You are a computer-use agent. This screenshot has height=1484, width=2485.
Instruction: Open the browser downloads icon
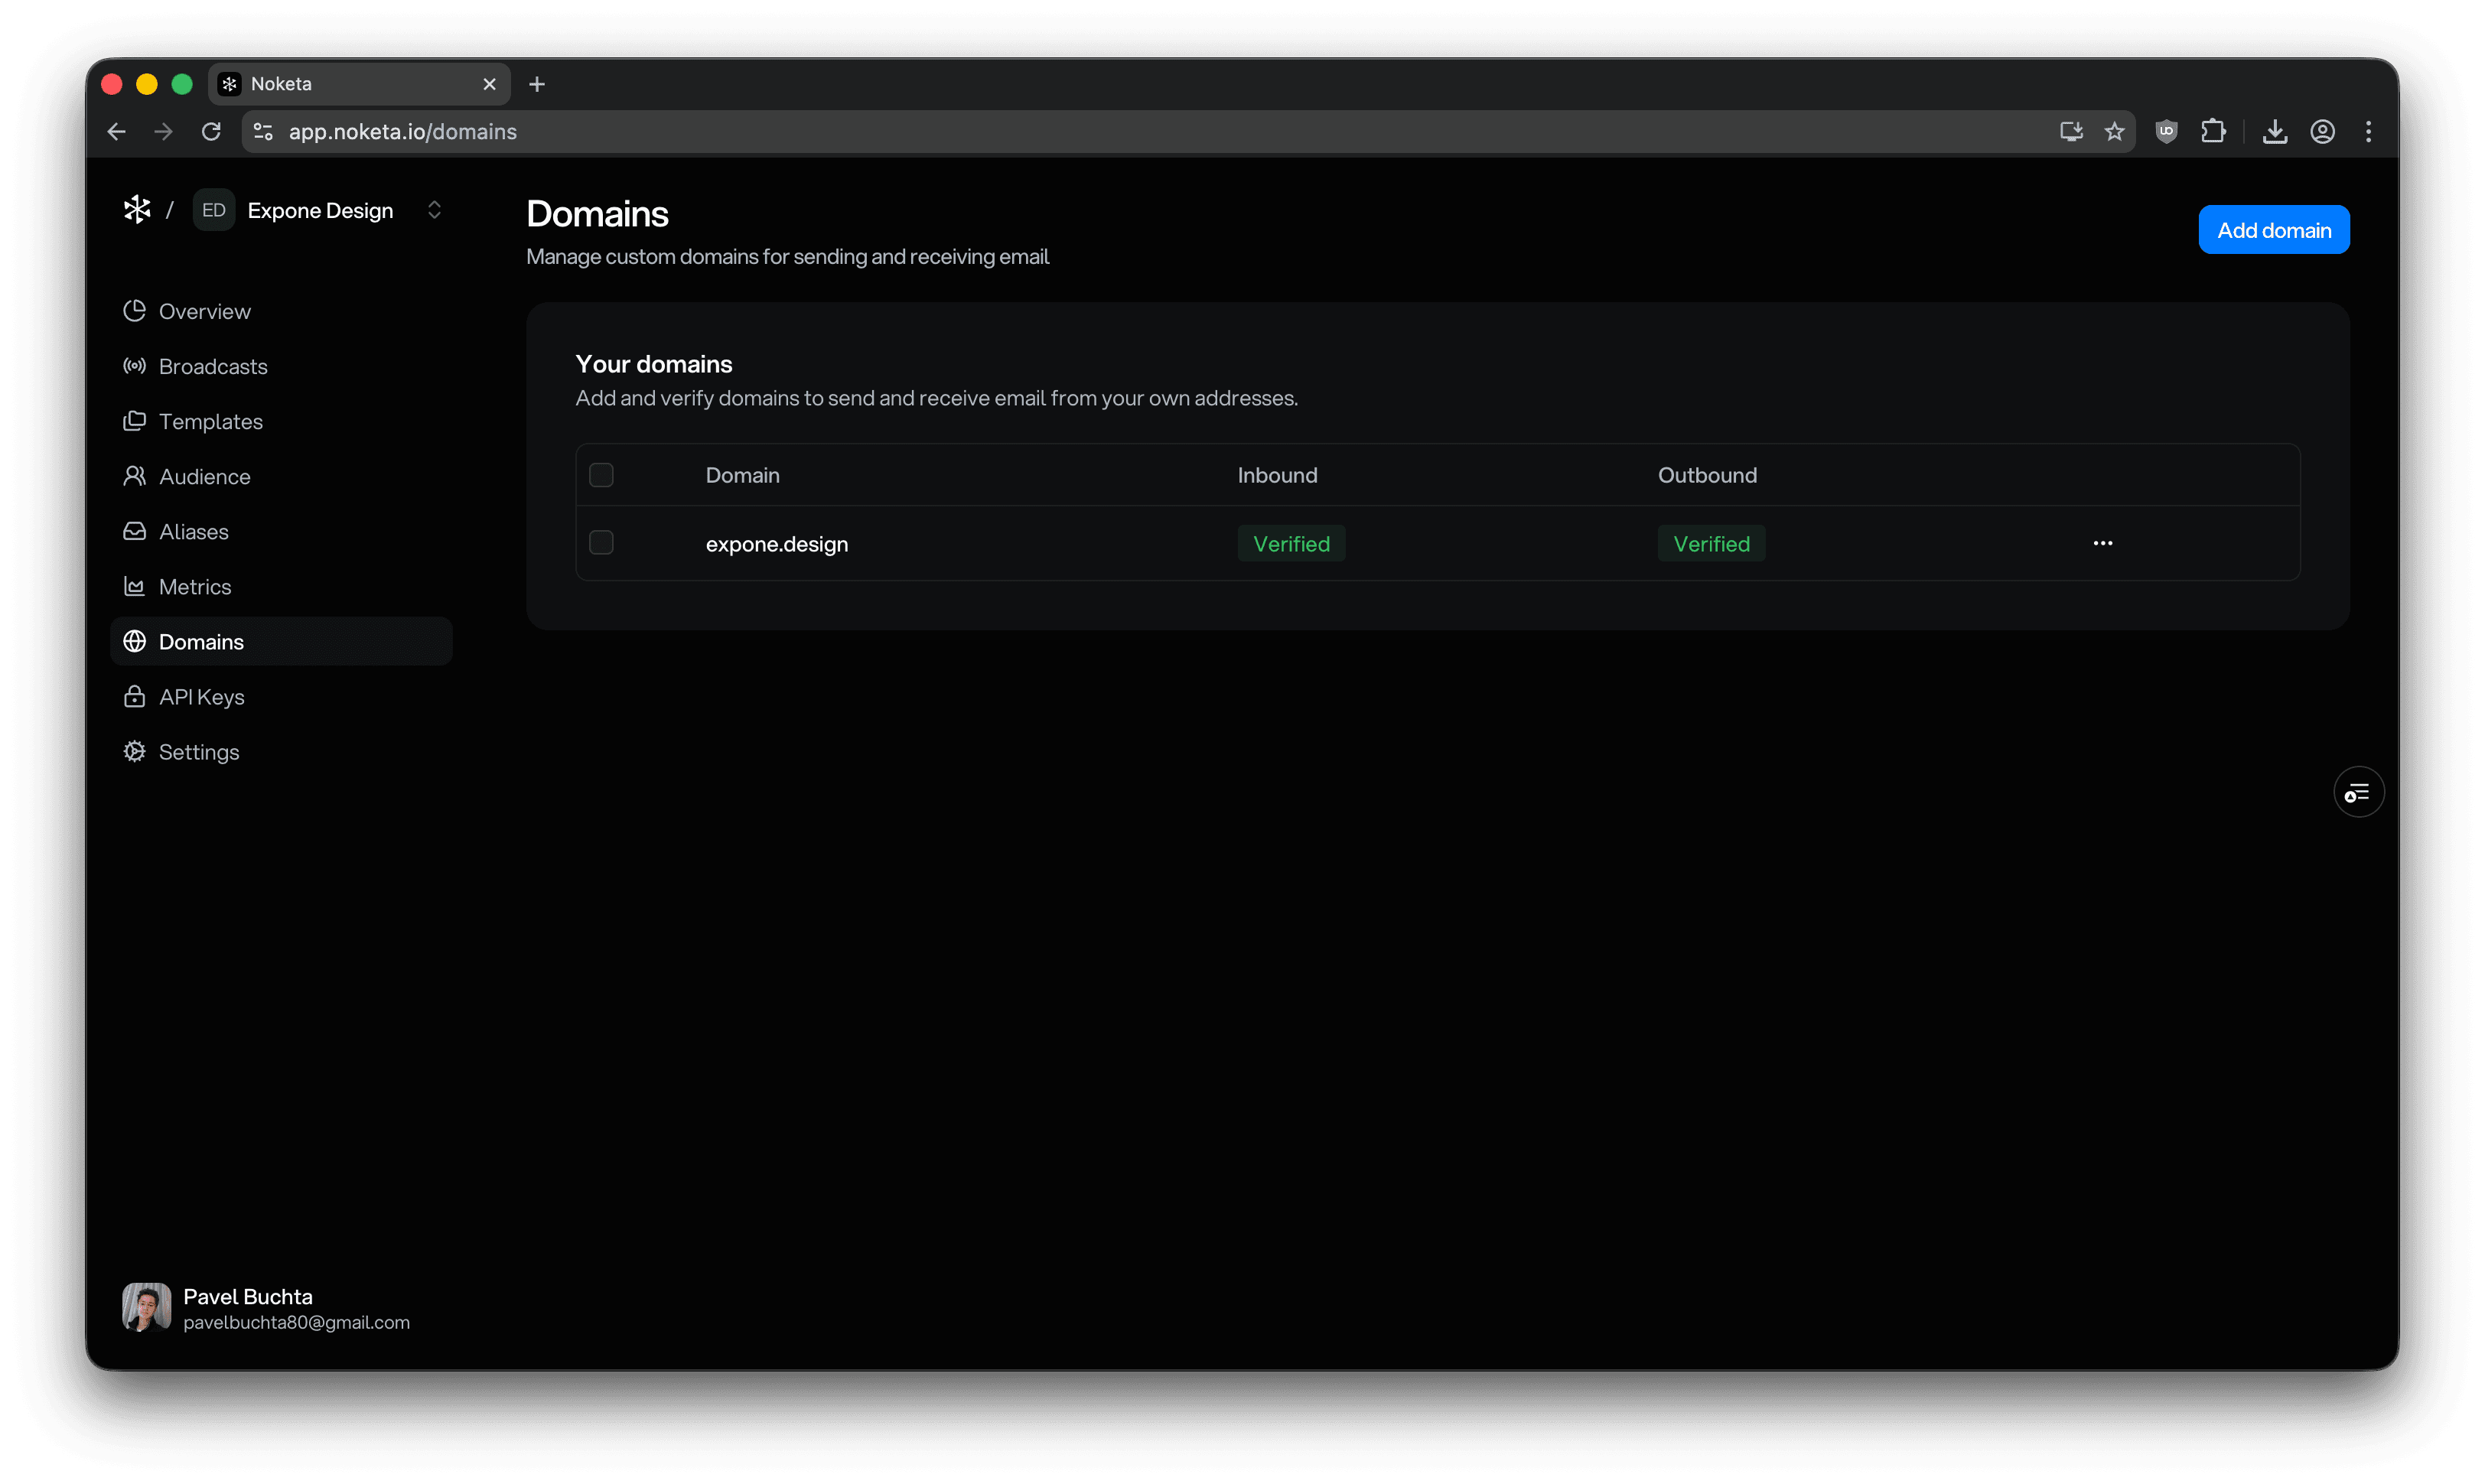coord(2275,132)
